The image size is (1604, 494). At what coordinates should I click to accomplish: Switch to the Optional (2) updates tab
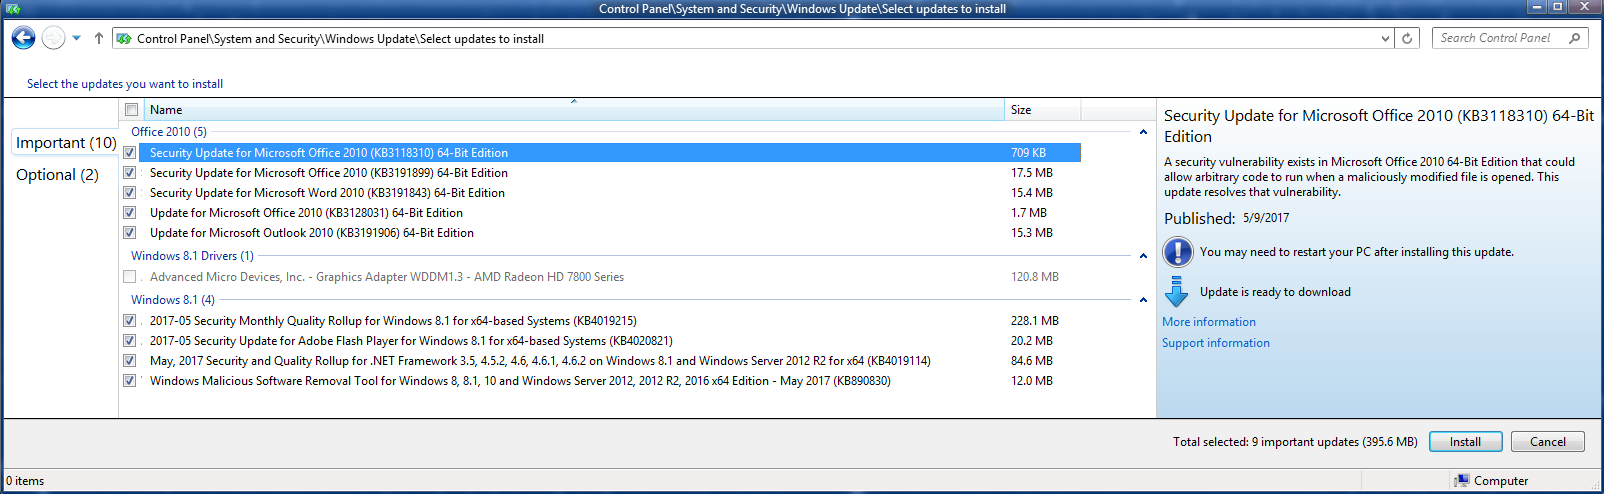click(57, 175)
